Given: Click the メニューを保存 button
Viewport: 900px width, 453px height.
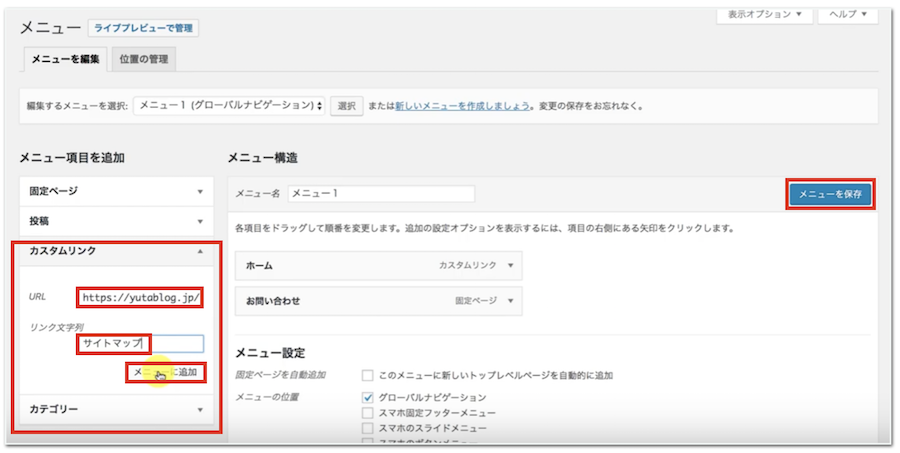Looking at the screenshot, I should [x=829, y=193].
